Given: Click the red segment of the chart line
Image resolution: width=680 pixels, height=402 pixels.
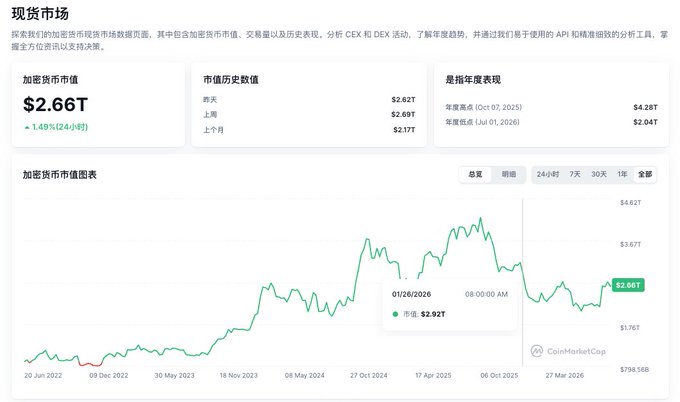Looking at the screenshot, I should [x=90, y=365].
